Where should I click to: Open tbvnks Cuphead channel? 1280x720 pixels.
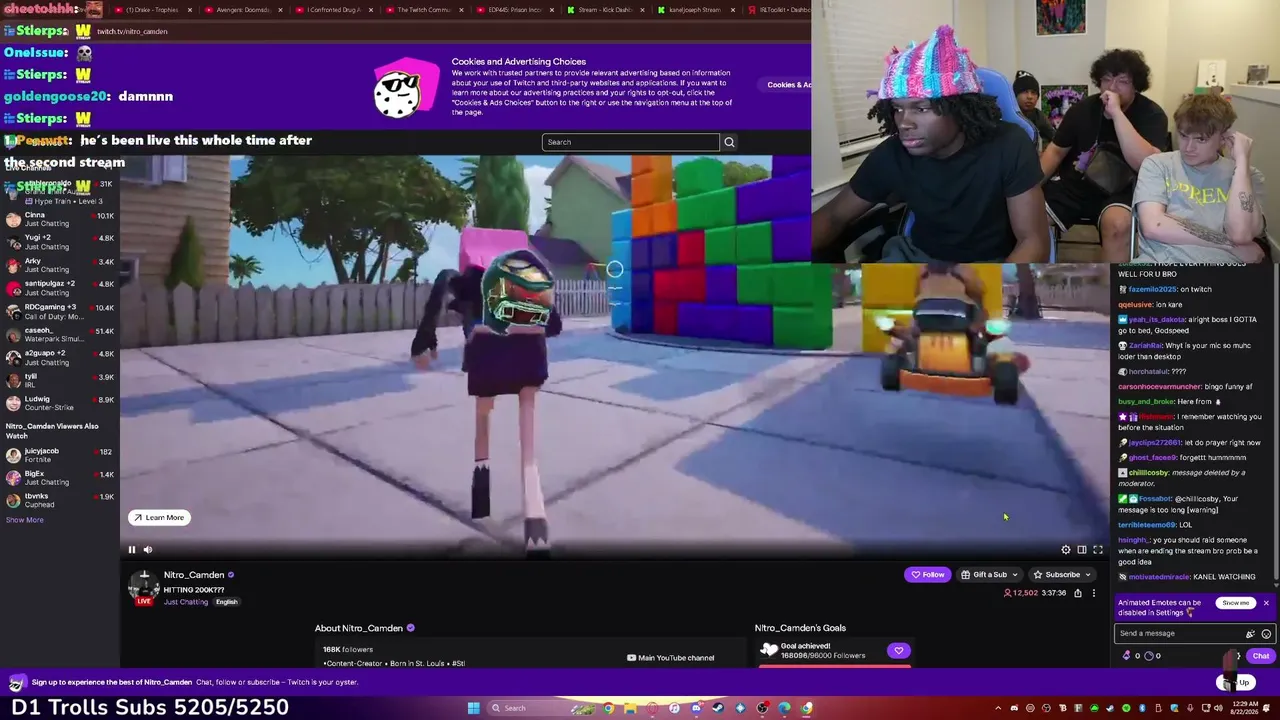60,500
